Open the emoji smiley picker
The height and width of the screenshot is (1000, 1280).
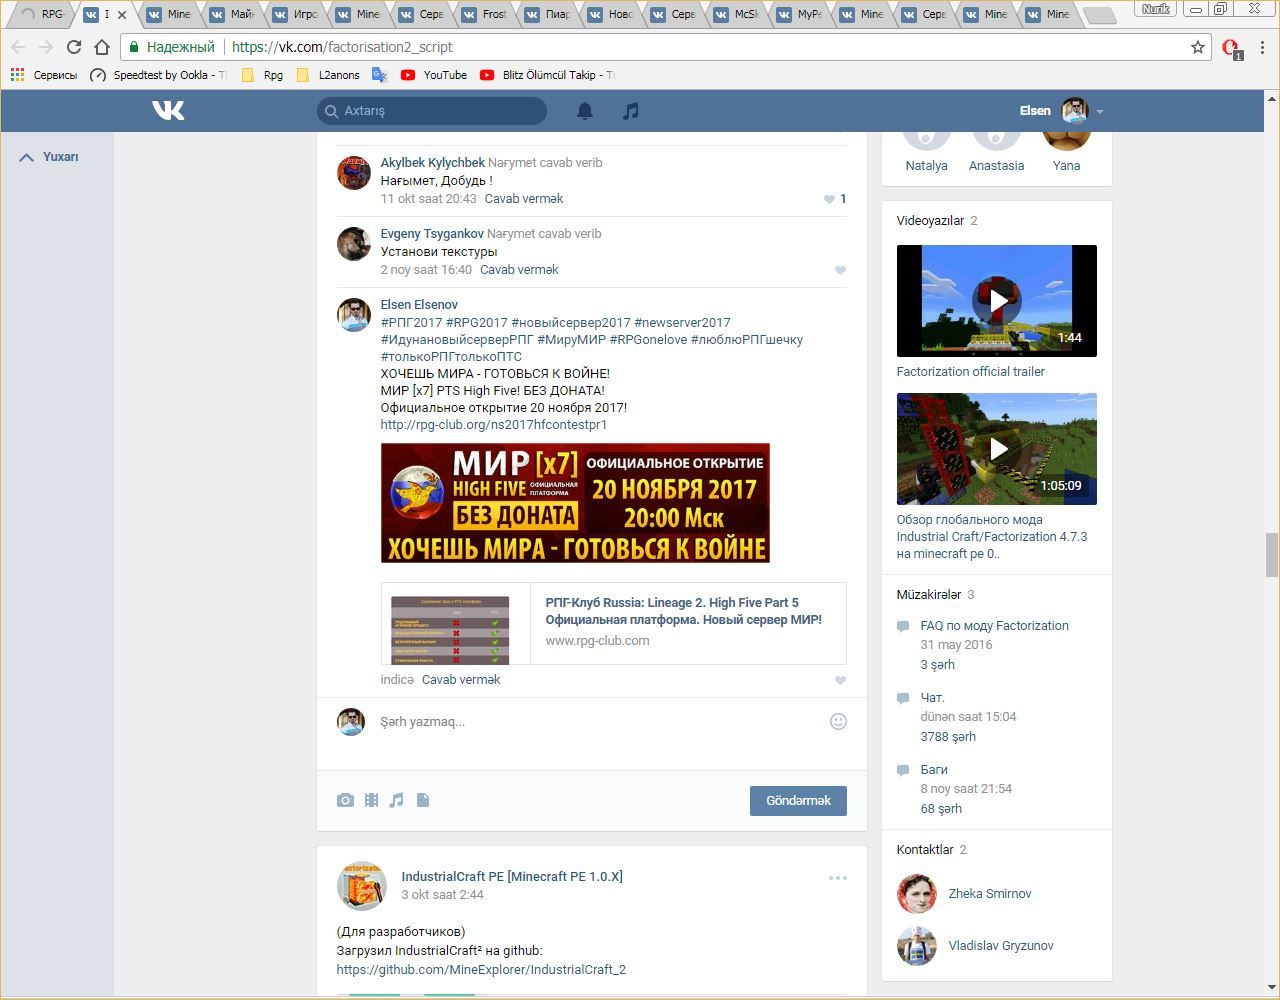click(838, 721)
